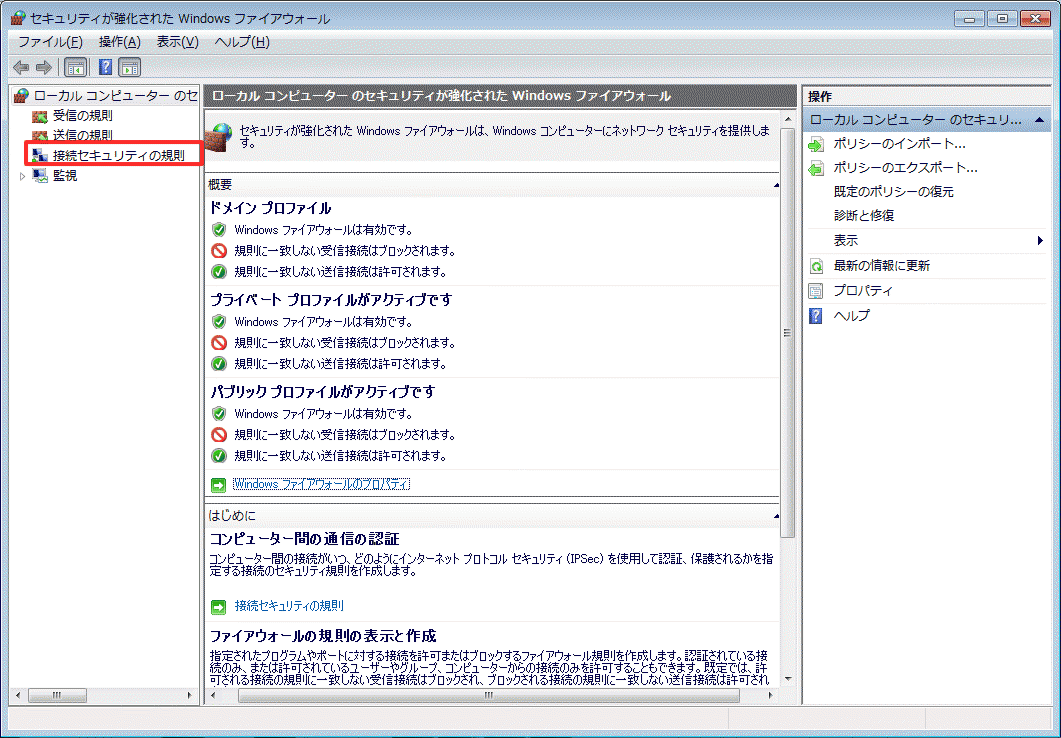The image size is (1061, 738).
Task: Click the コンピューター間の通信の認証 heading
Action: pos(304,539)
